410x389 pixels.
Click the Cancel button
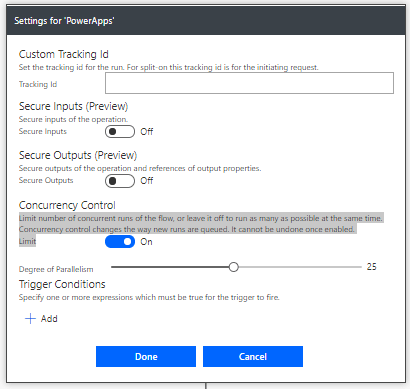click(253, 357)
